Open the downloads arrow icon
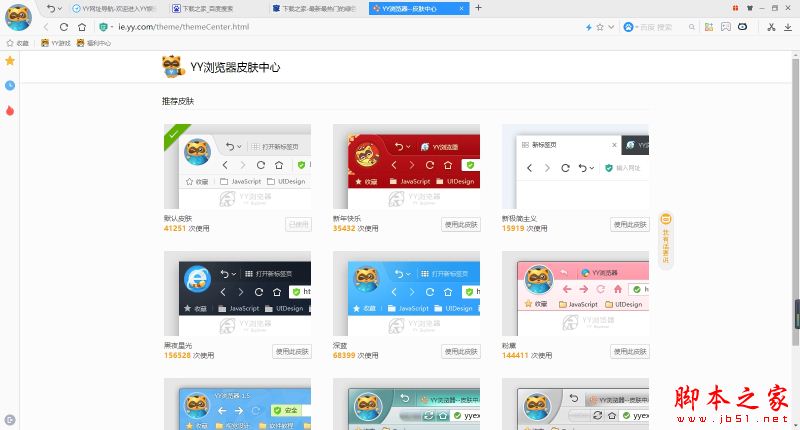Viewport: 800px width, 430px height. point(788,27)
